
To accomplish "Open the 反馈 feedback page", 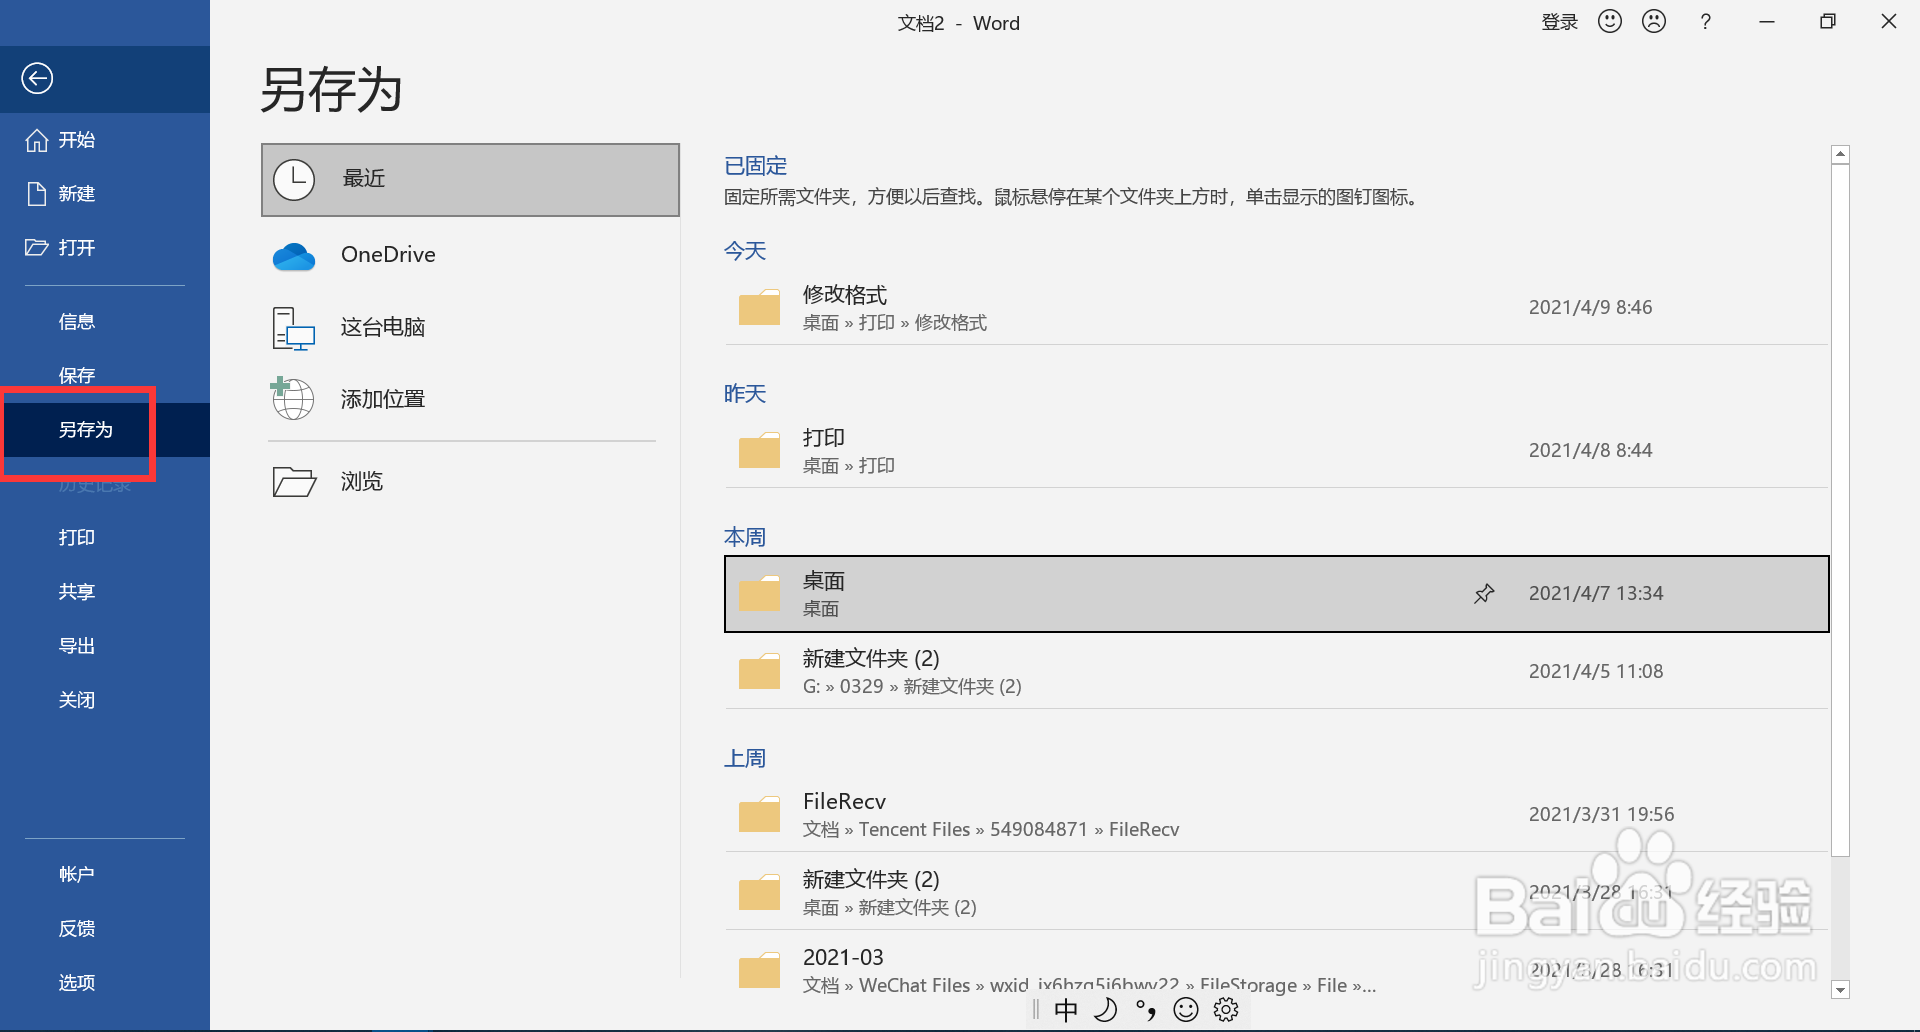I will (x=105, y=929).
